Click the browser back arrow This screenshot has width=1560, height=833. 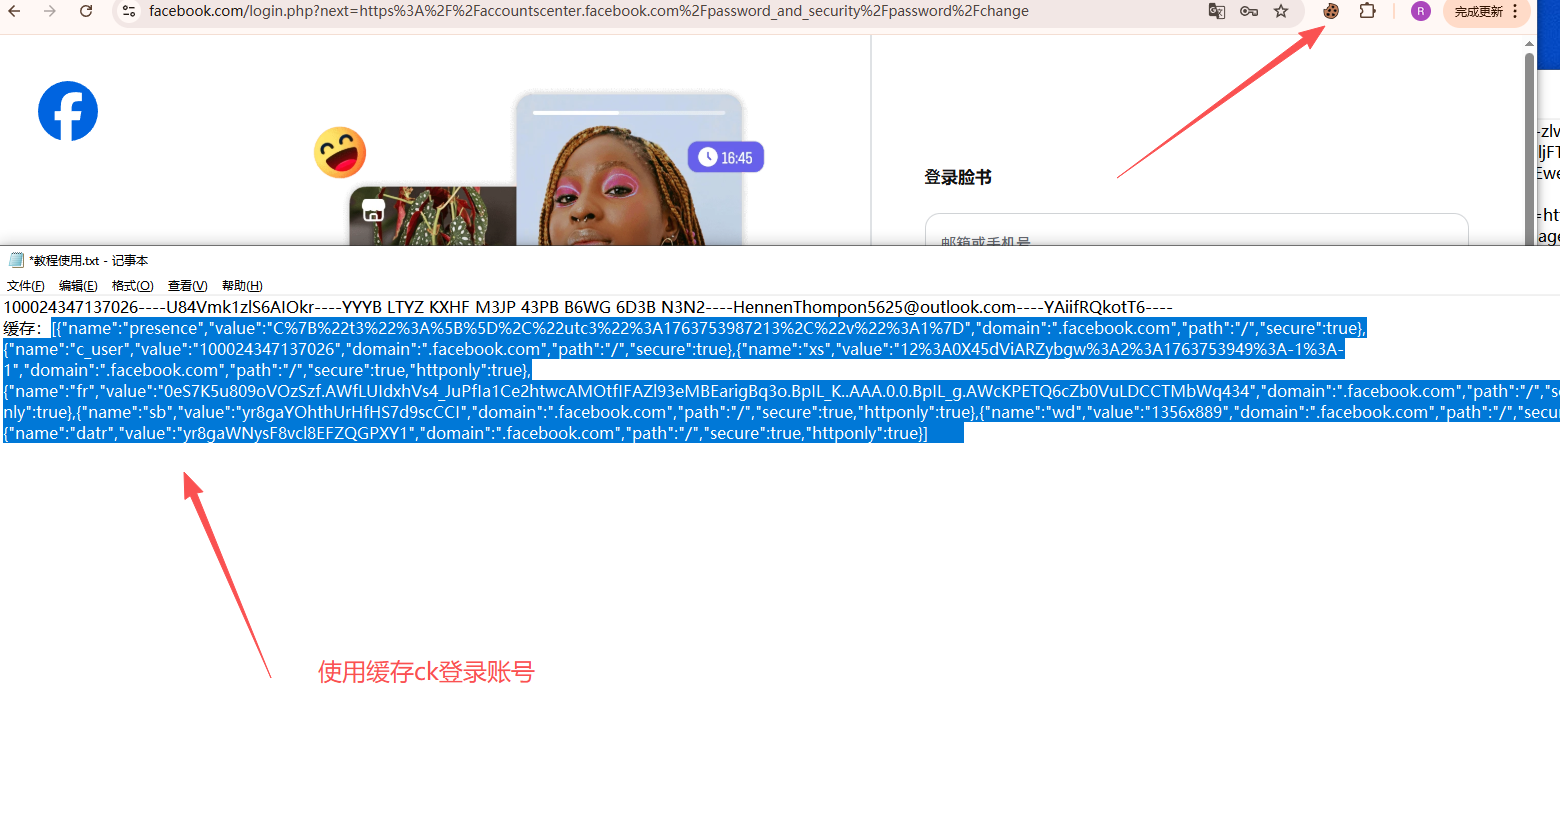(x=14, y=11)
